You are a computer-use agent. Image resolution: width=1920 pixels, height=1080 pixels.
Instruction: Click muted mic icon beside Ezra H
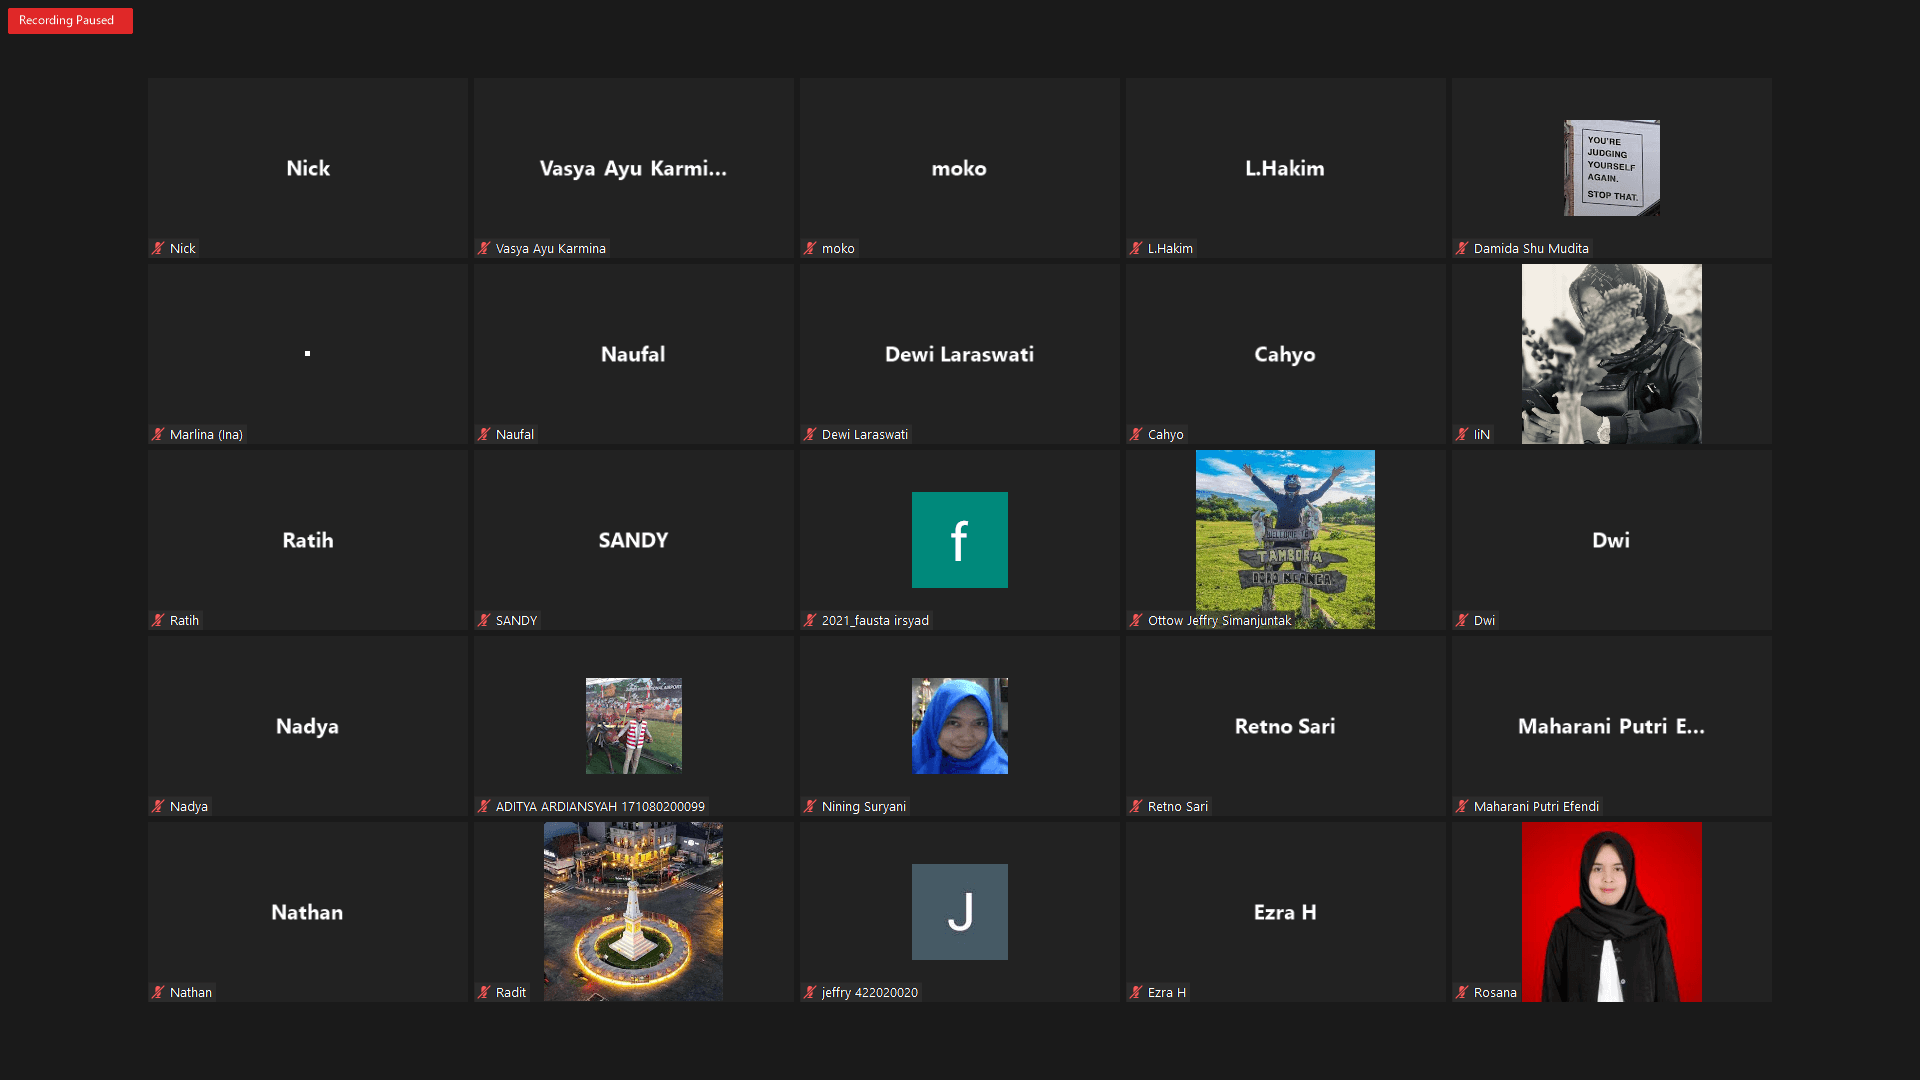1136,993
